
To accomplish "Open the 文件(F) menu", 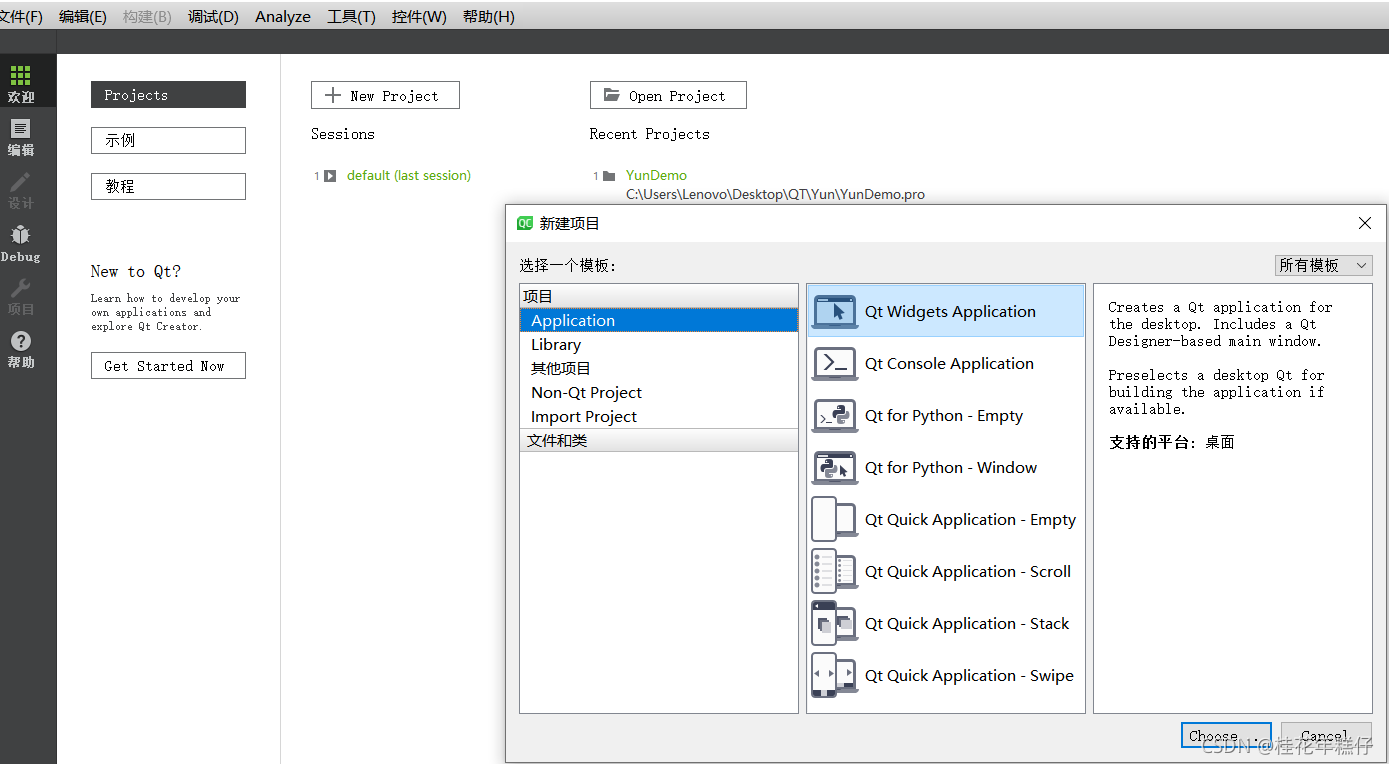I will (x=21, y=17).
